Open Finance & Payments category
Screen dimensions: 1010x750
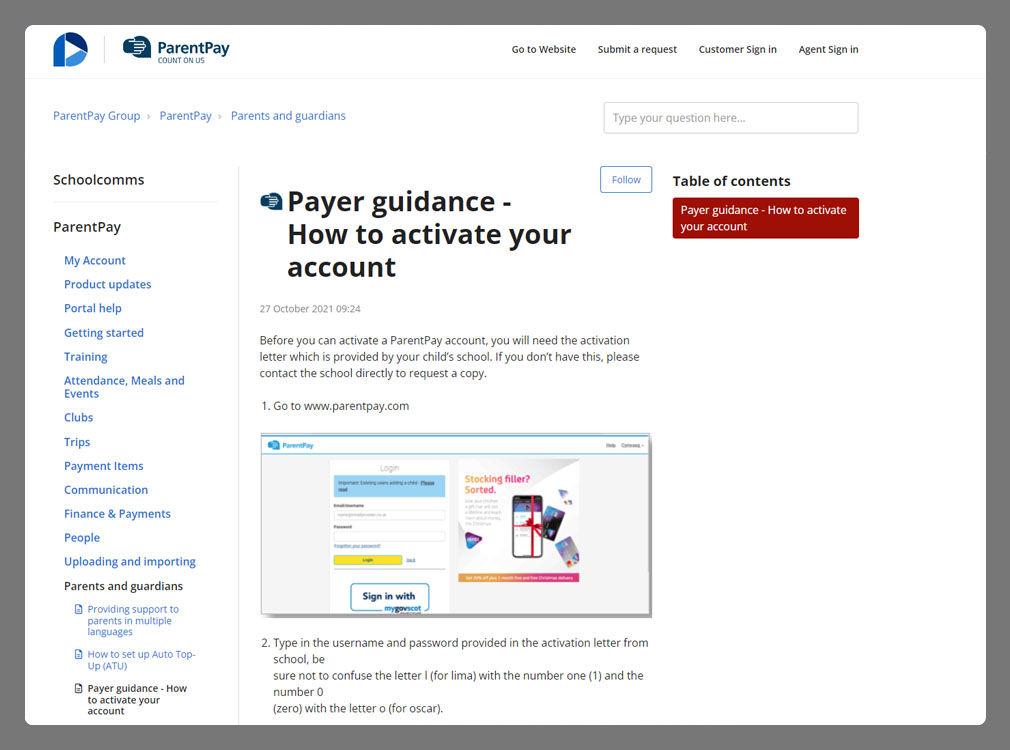[117, 514]
